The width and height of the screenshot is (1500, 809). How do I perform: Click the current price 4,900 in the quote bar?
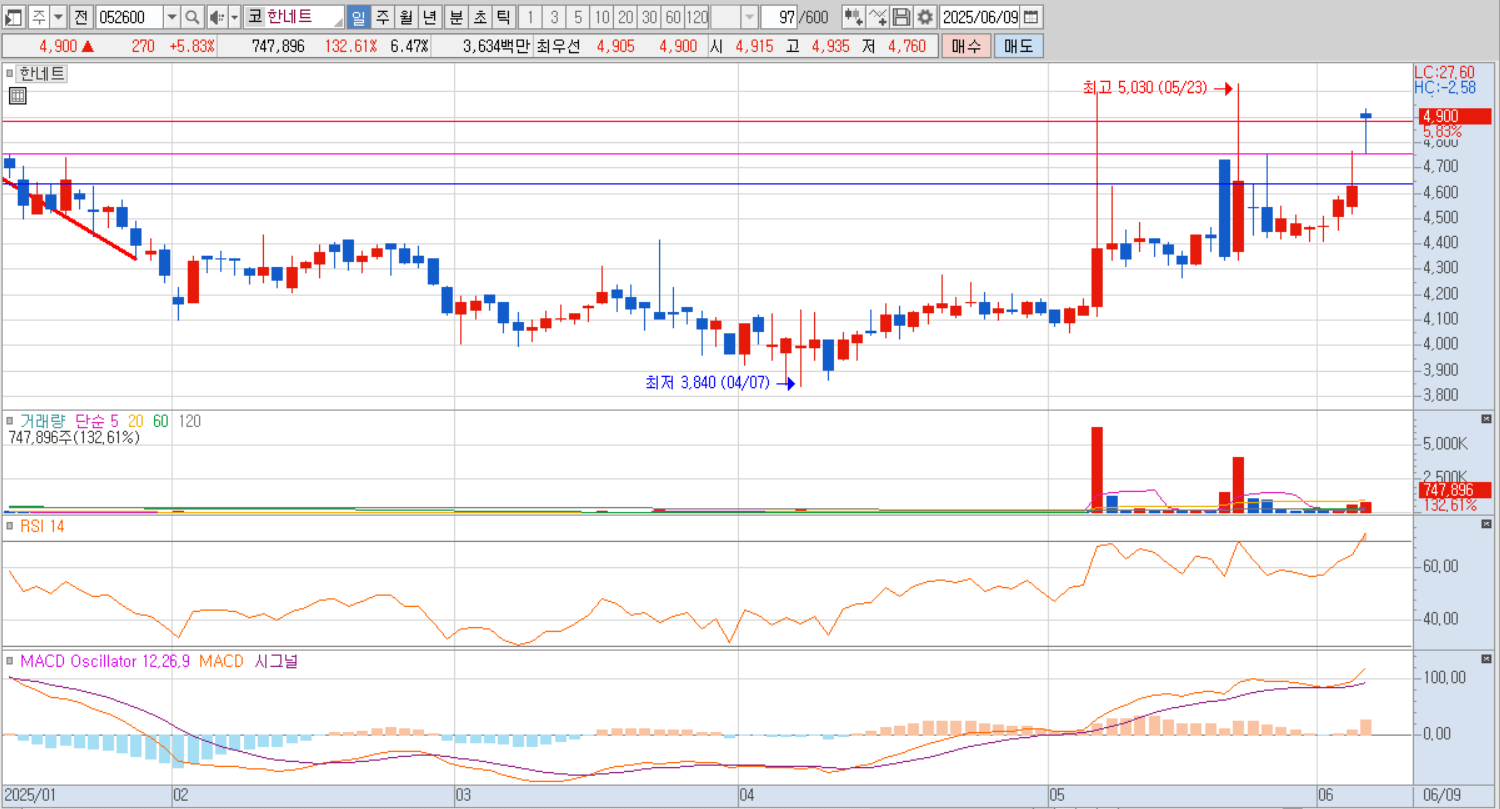(x=59, y=46)
